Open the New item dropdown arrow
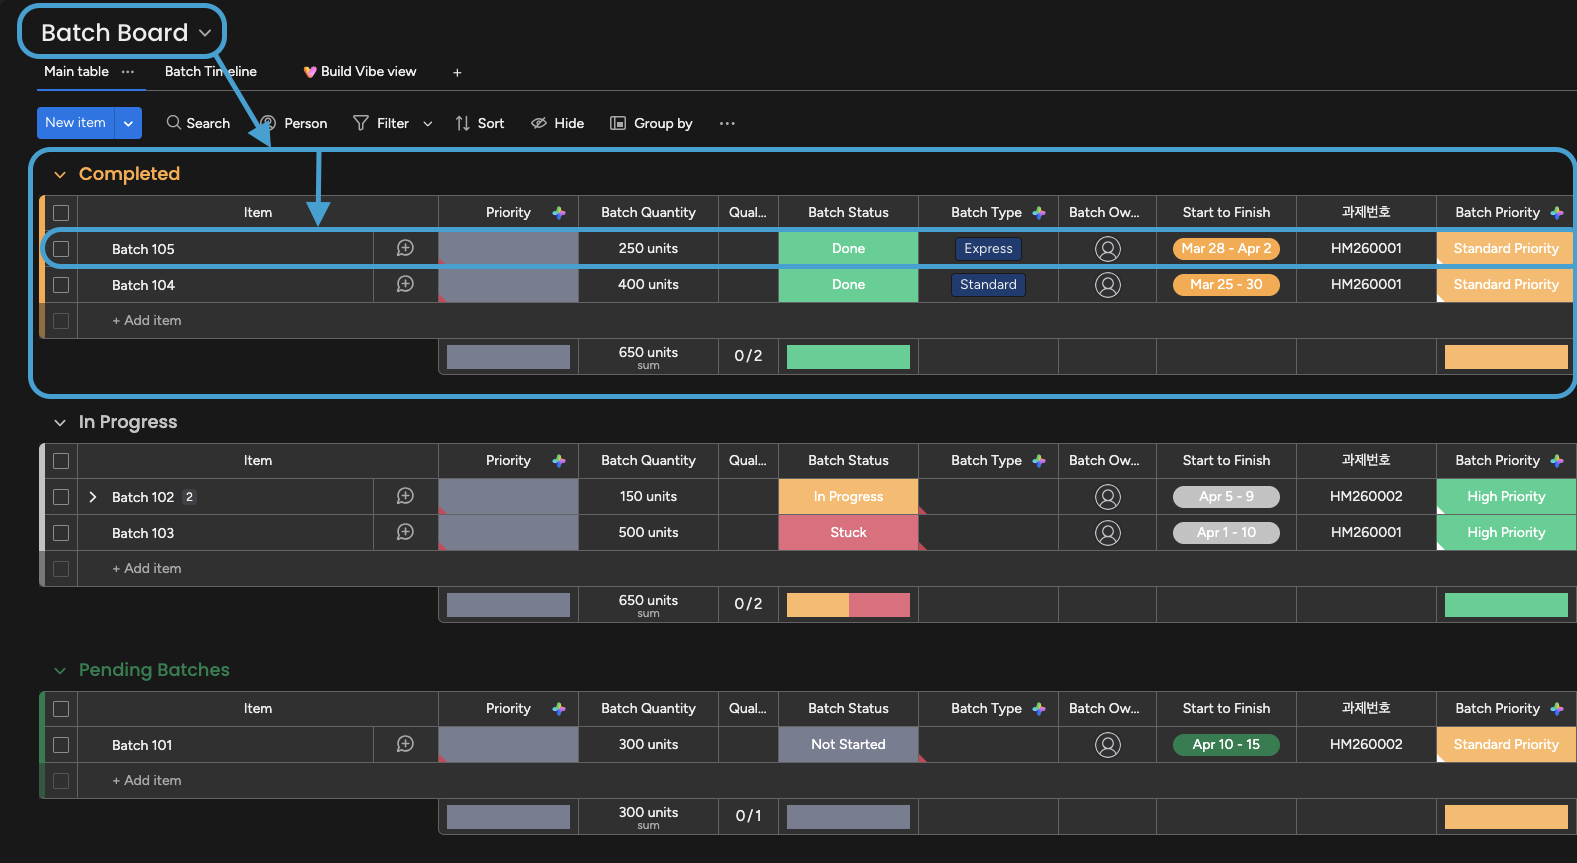The image size is (1577, 863). [x=128, y=123]
